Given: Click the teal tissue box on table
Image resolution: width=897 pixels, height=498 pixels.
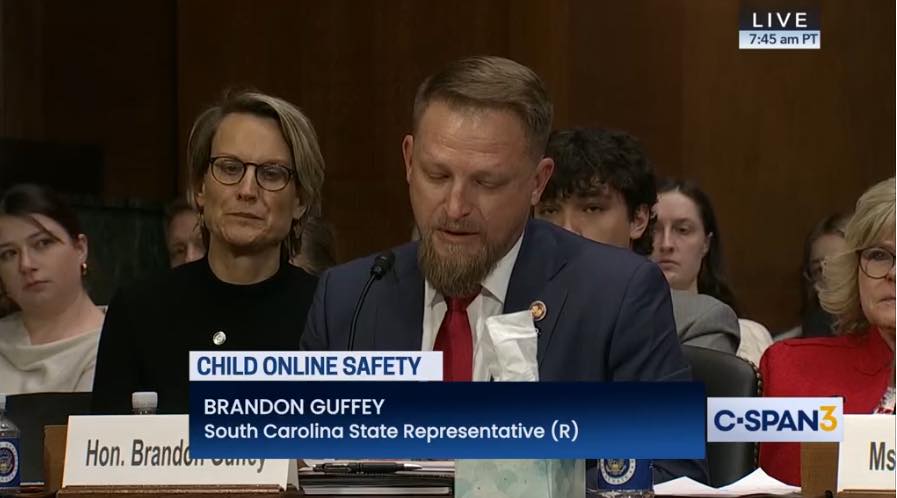Looking at the screenshot, I should click(x=519, y=478).
